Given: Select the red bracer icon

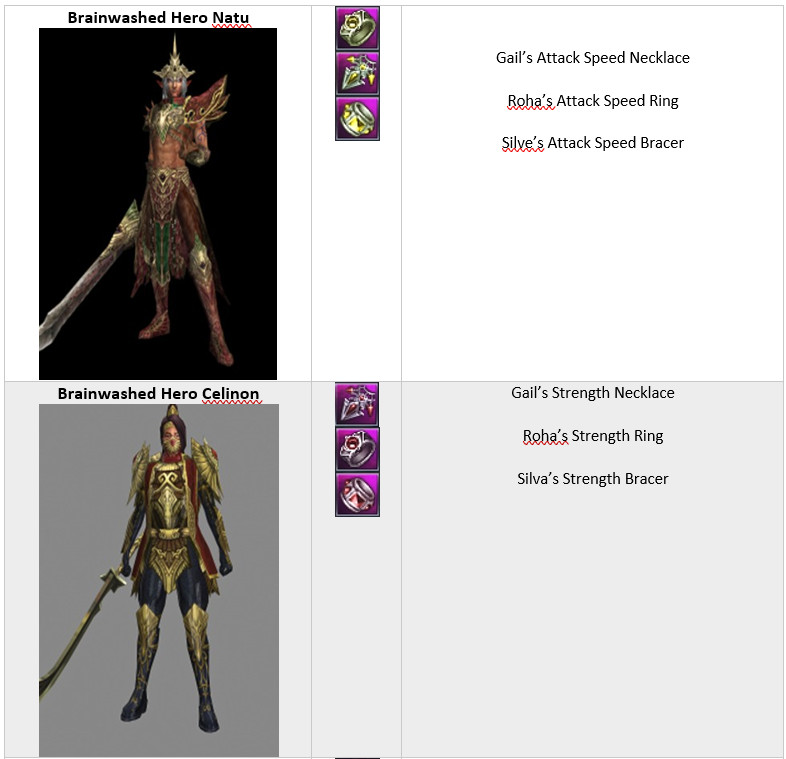Looking at the screenshot, I should [357, 494].
